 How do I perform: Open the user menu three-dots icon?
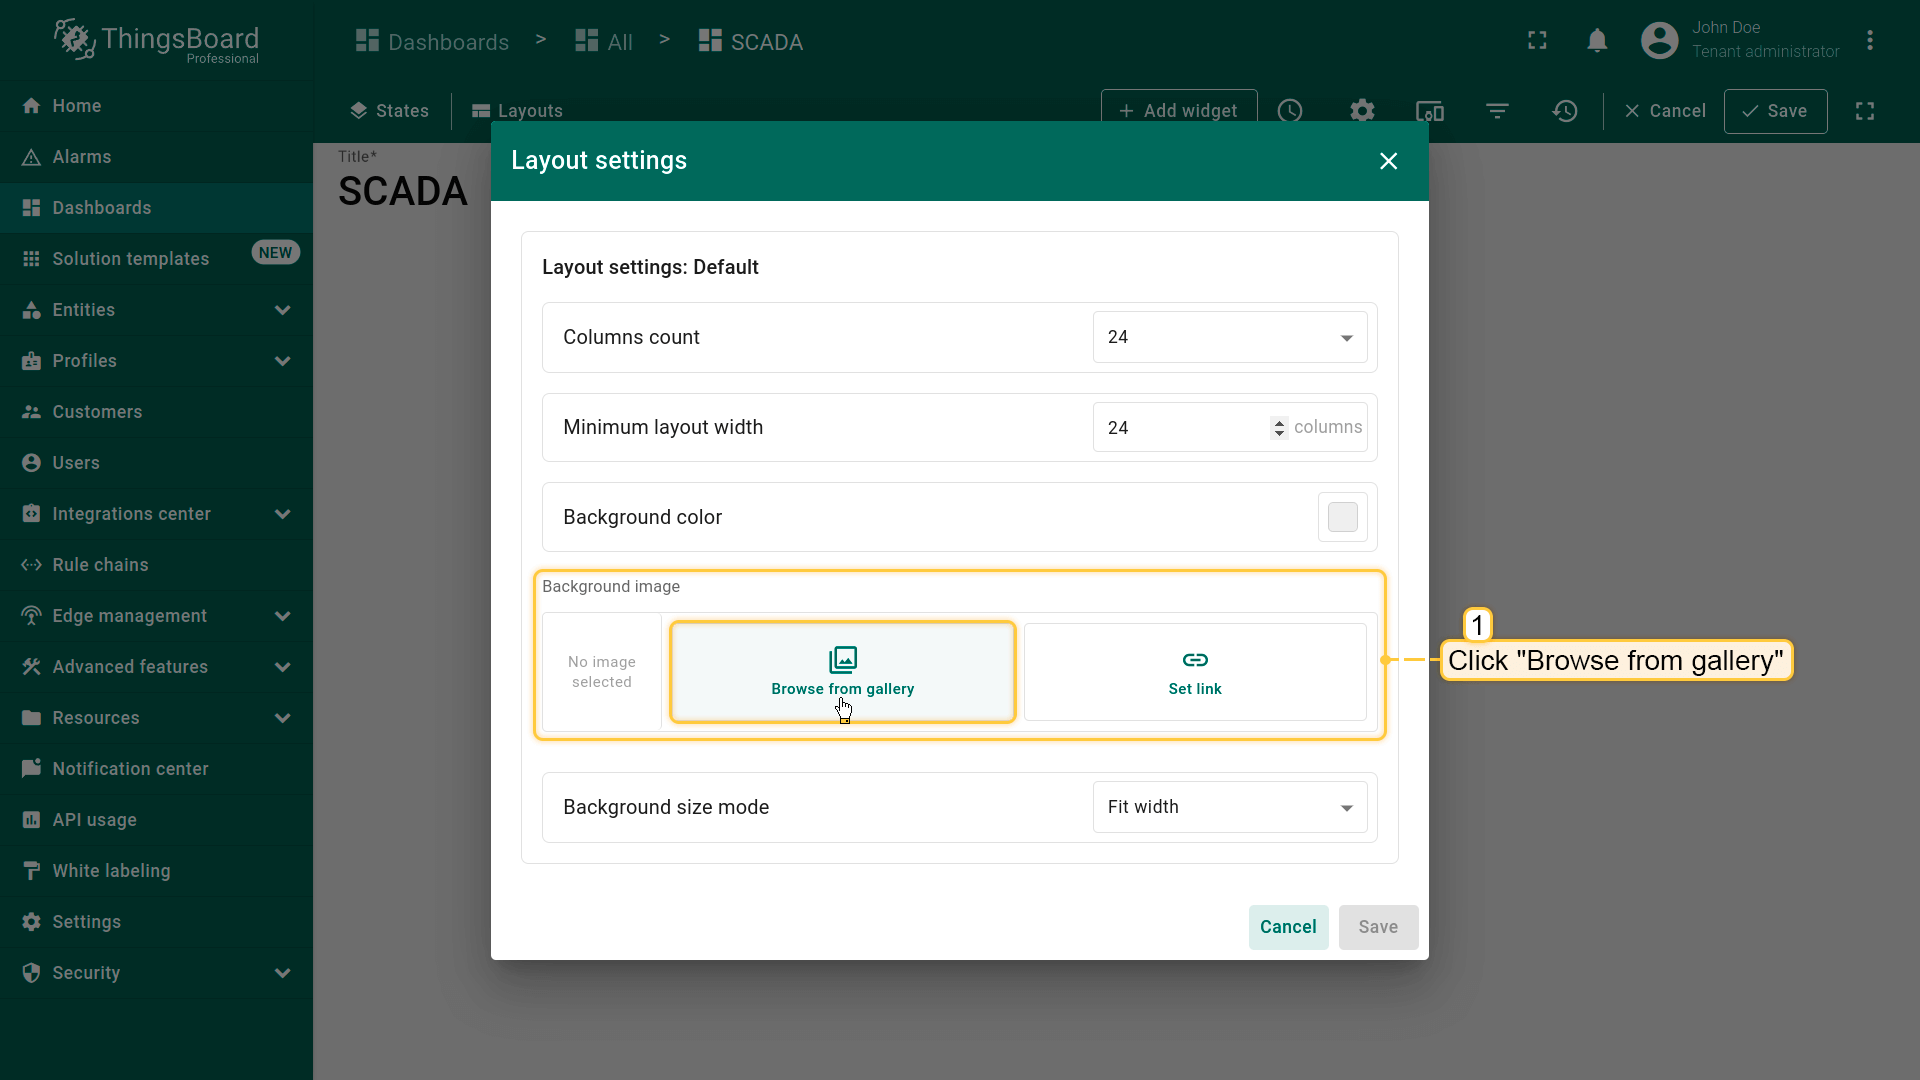1870,41
